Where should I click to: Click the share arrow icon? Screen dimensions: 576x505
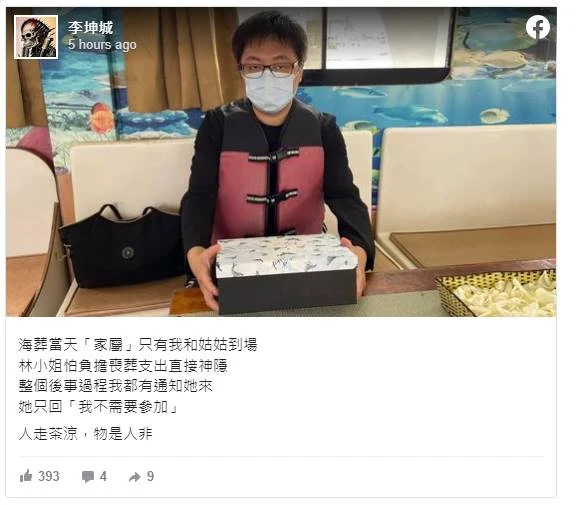click(134, 477)
